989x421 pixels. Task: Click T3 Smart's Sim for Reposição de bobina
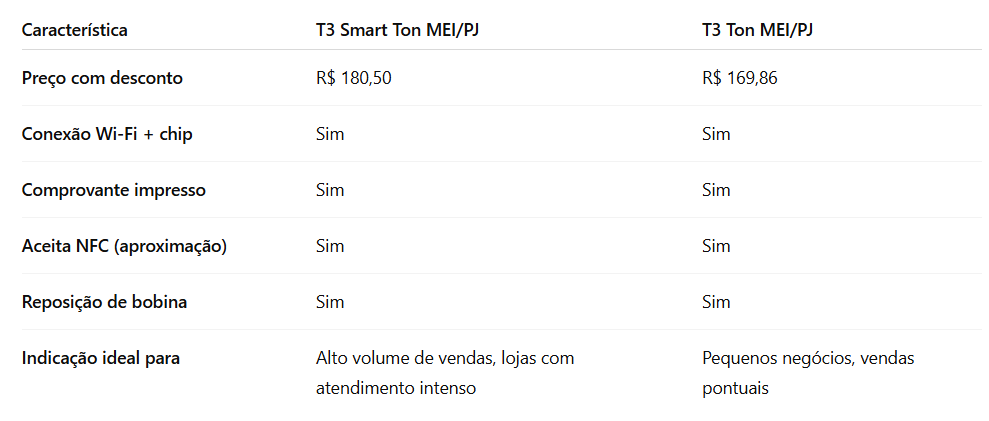(x=331, y=302)
